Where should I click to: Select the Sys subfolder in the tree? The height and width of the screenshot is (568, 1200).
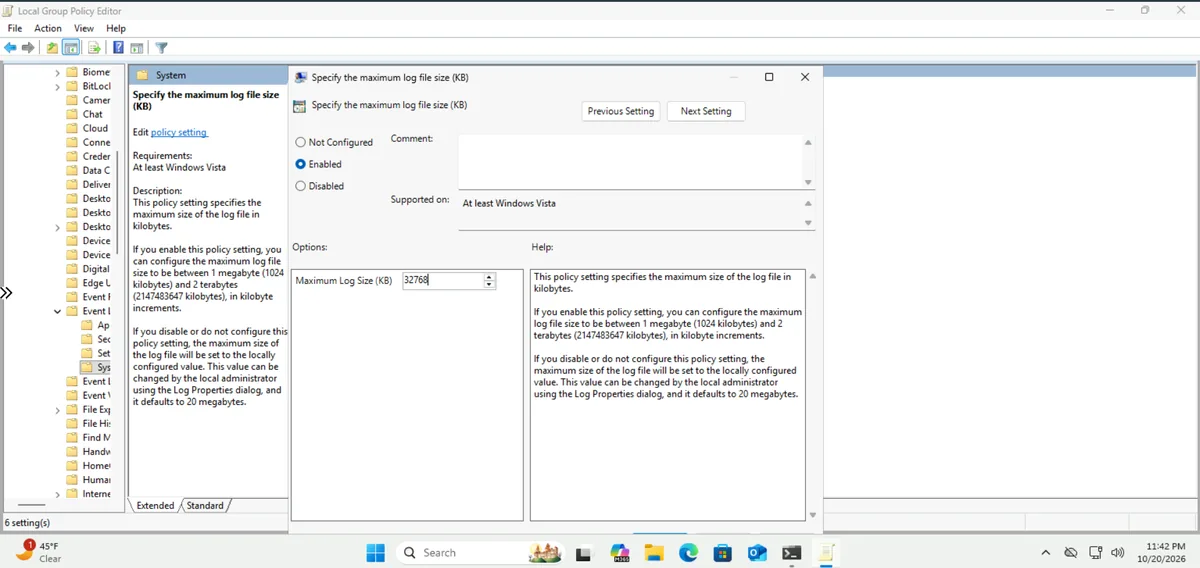(x=96, y=367)
